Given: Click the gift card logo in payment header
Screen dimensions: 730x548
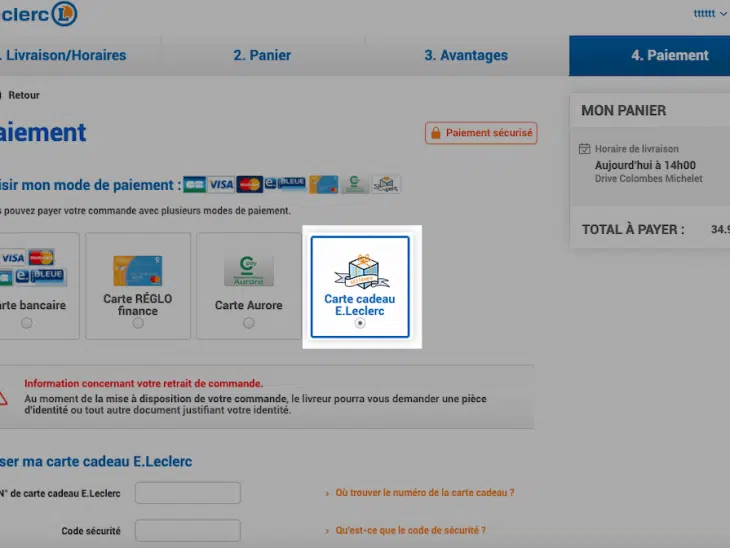Looking at the screenshot, I should tap(386, 184).
